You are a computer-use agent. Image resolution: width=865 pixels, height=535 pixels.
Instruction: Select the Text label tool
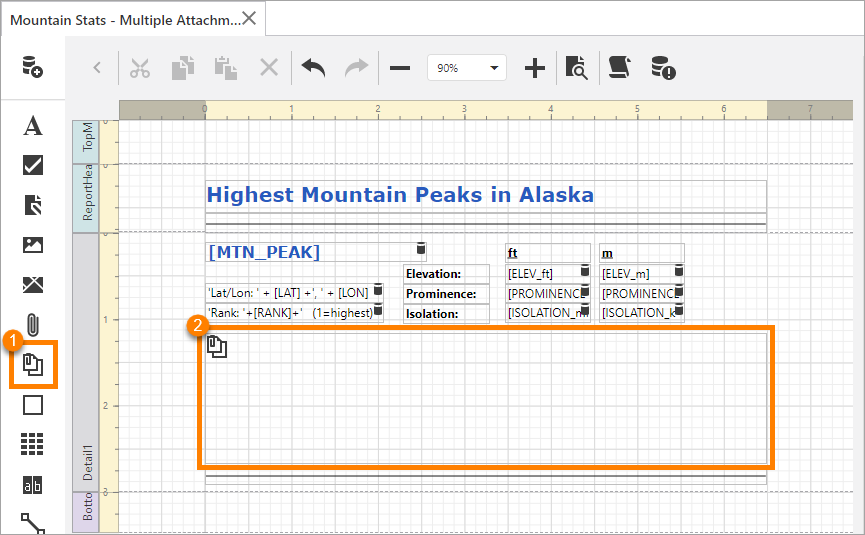point(32,126)
